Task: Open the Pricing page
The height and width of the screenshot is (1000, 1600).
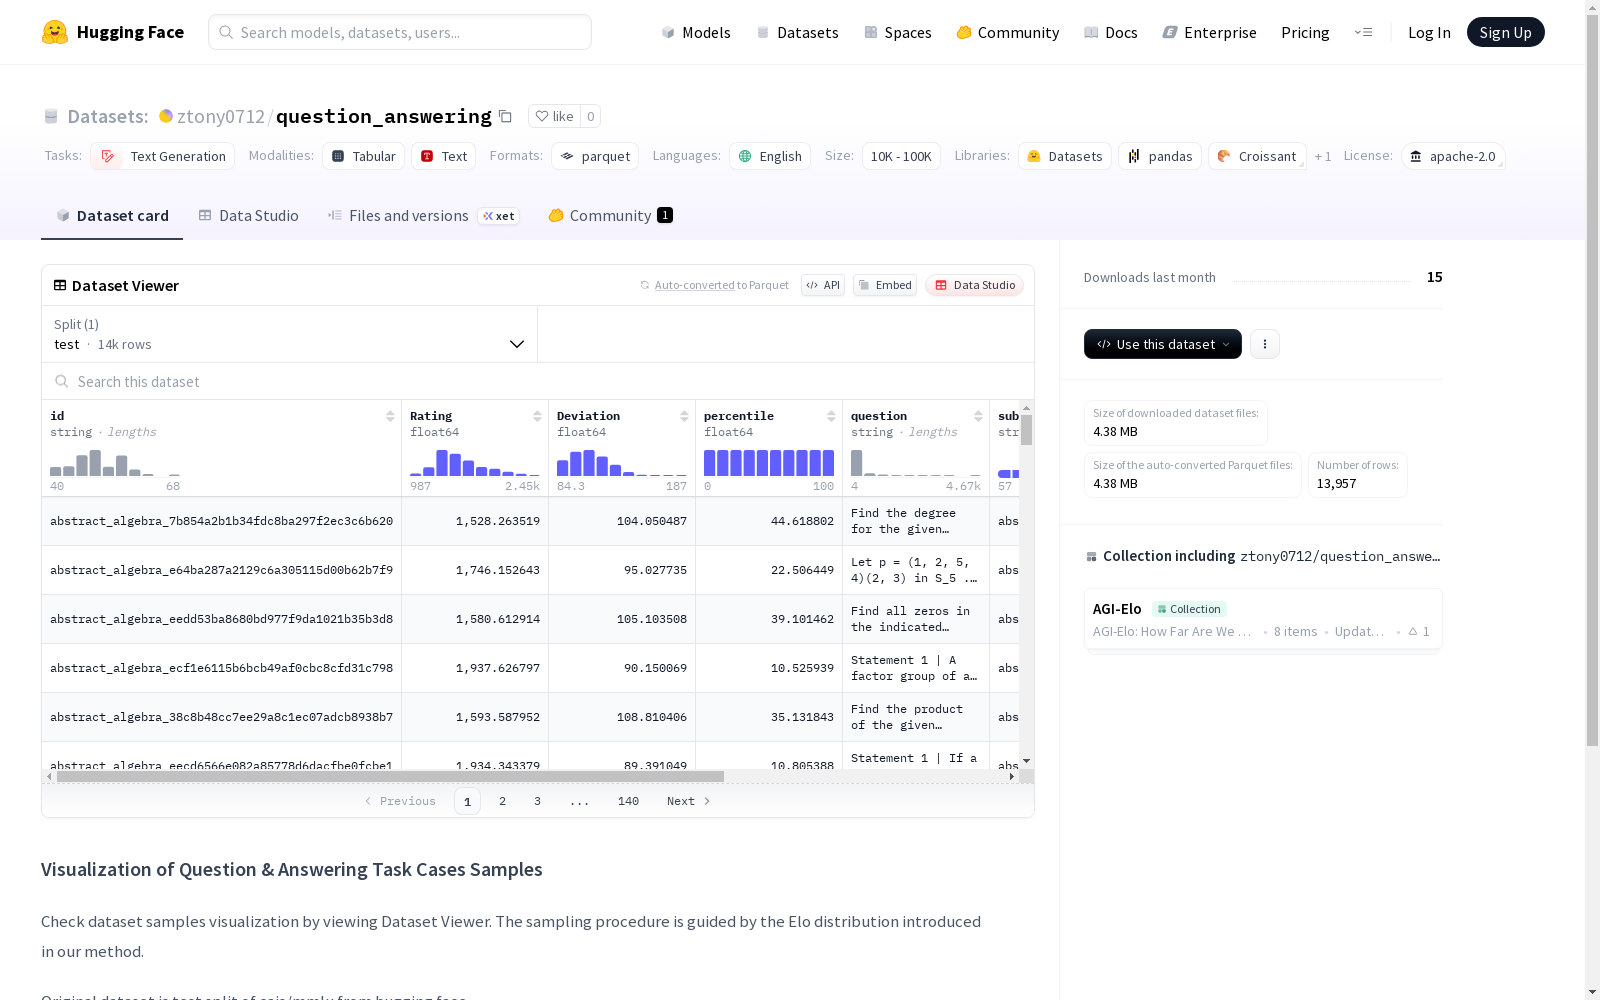Action: tap(1305, 32)
